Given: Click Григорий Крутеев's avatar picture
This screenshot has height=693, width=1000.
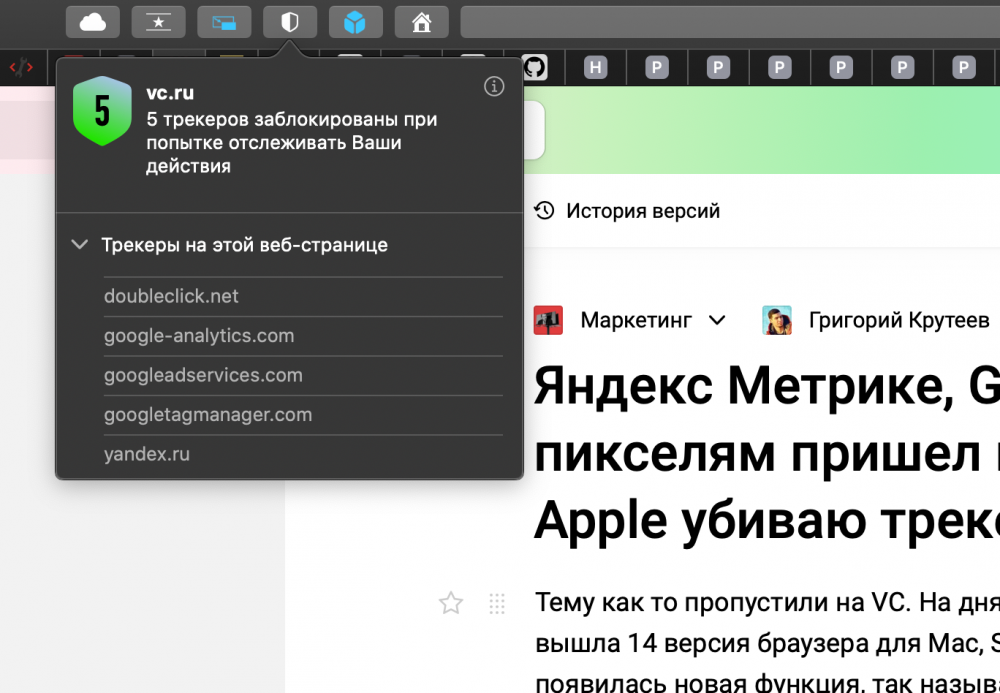Looking at the screenshot, I should pyautogui.click(x=777, y=320).
